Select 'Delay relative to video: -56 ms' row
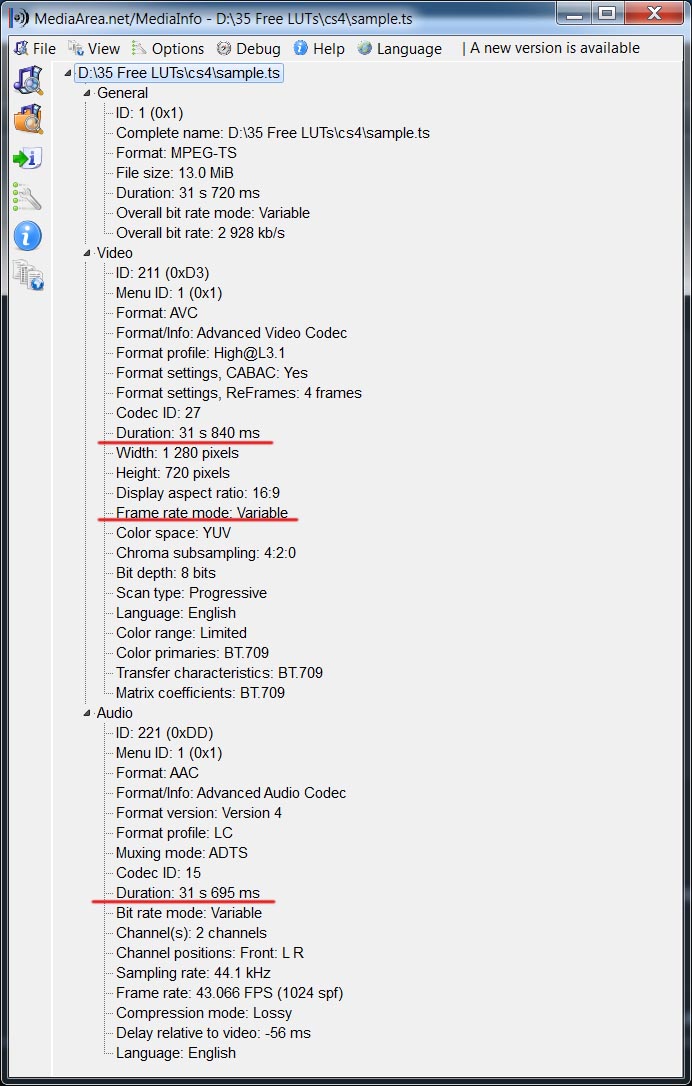The height and width of the screenshot is (1086, 692). (x=213, y=1034)
